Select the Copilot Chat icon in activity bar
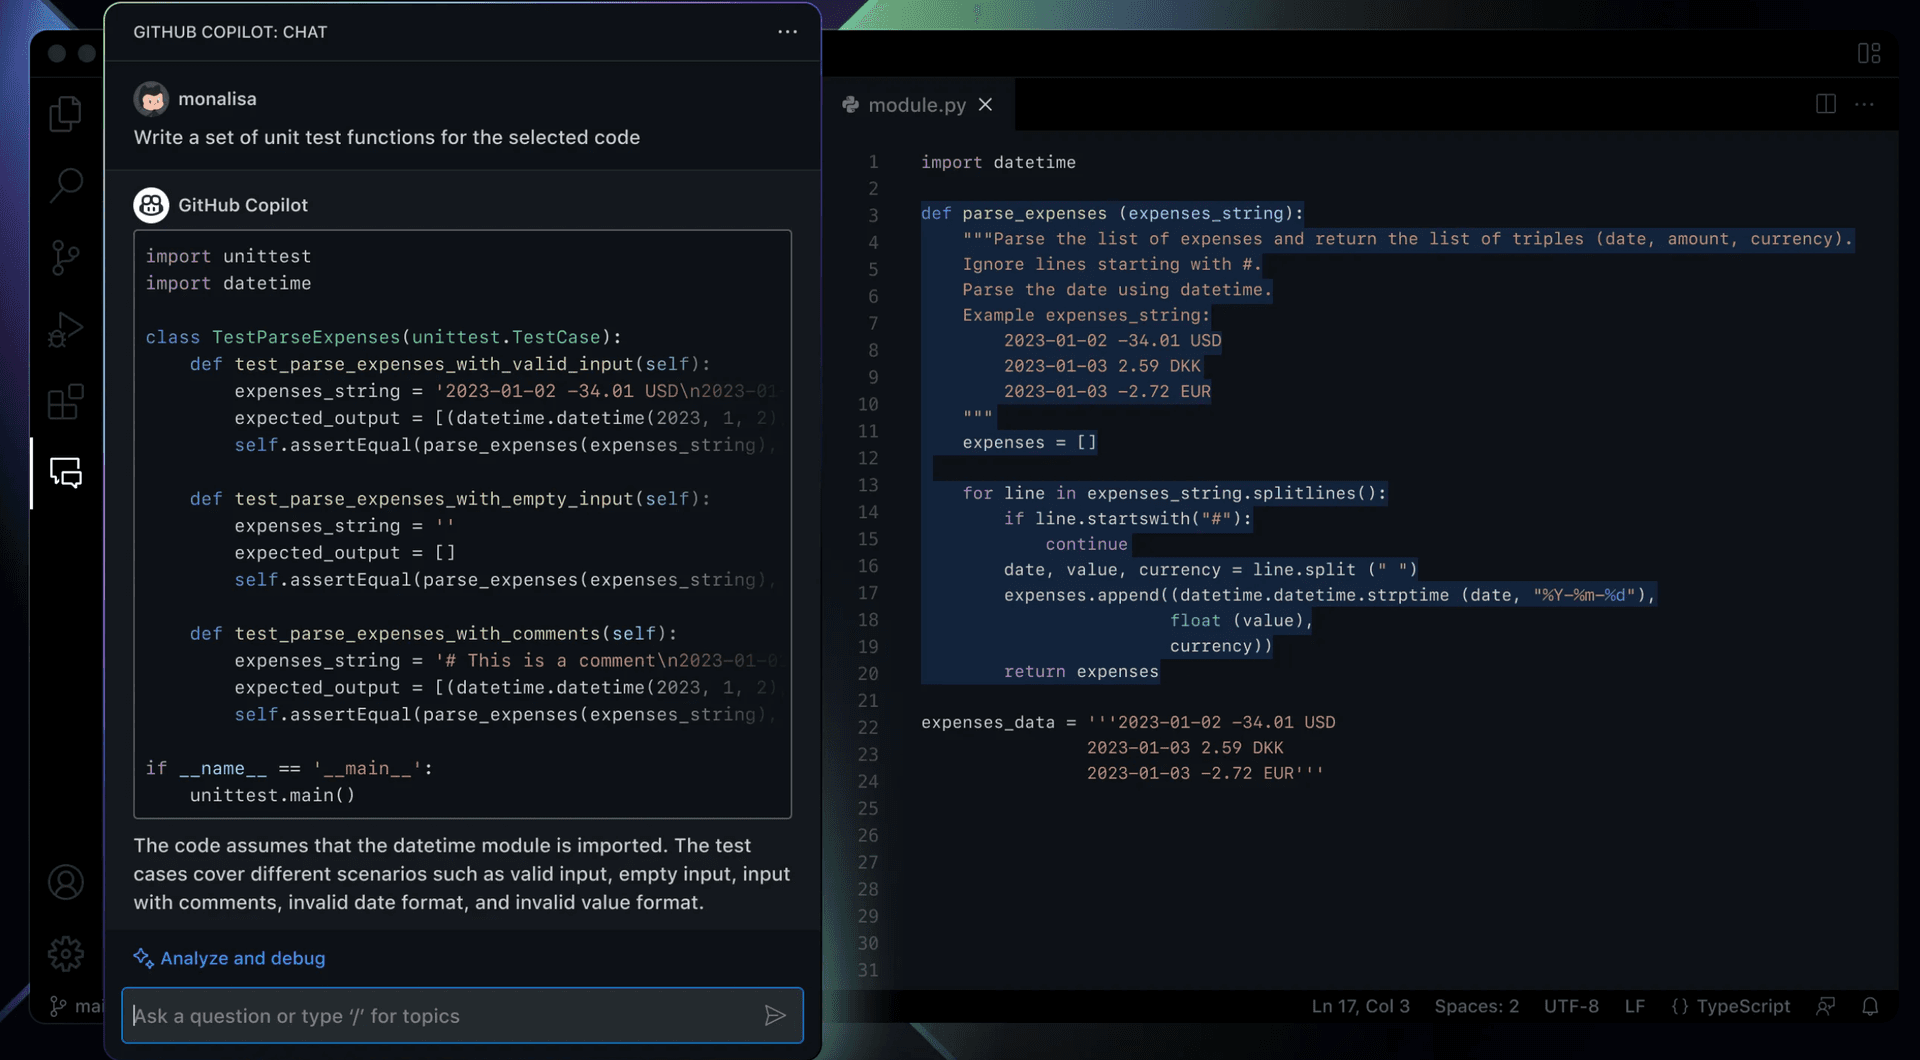This screenshot has width=1920, height=1060. (x=66, y=473)
